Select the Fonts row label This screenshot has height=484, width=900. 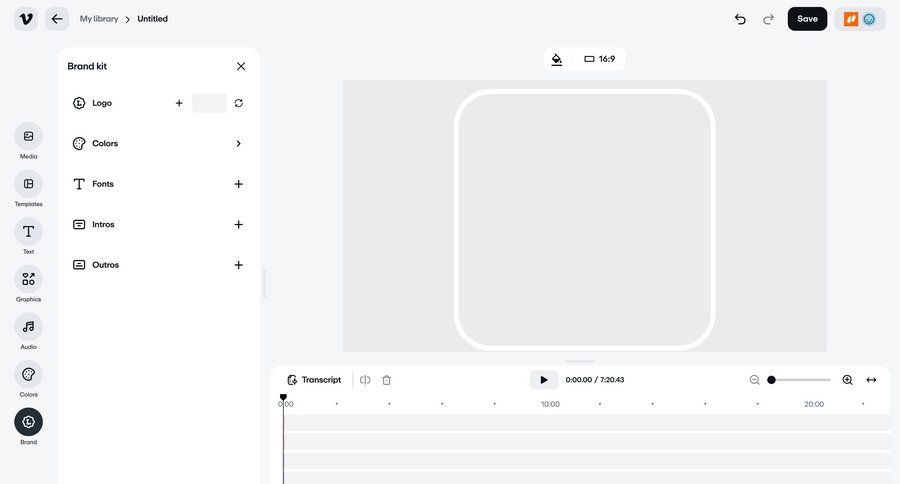[103, 184]
